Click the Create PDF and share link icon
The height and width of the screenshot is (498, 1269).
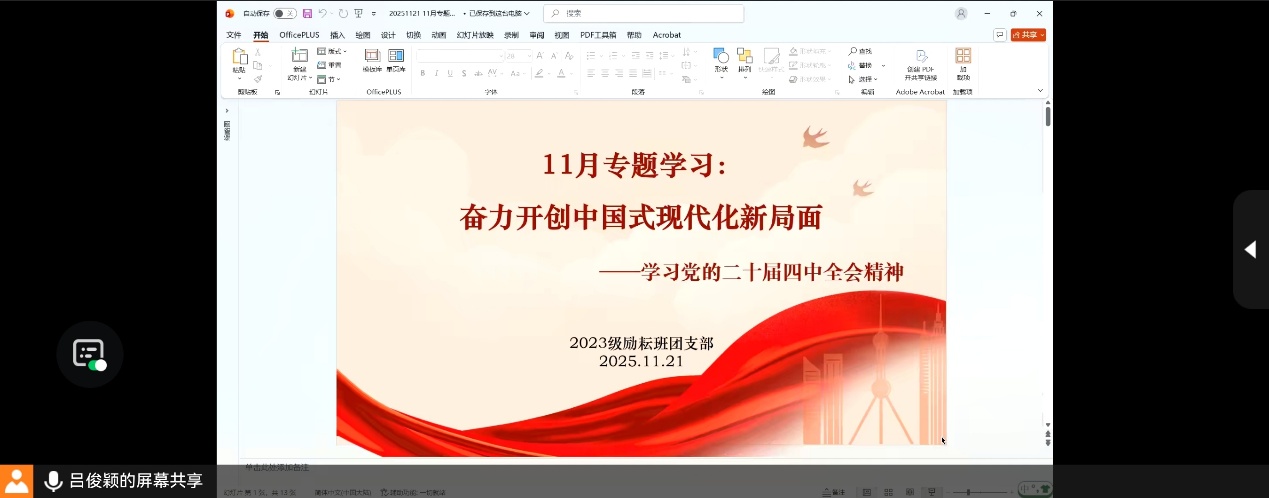pos(920,57)
